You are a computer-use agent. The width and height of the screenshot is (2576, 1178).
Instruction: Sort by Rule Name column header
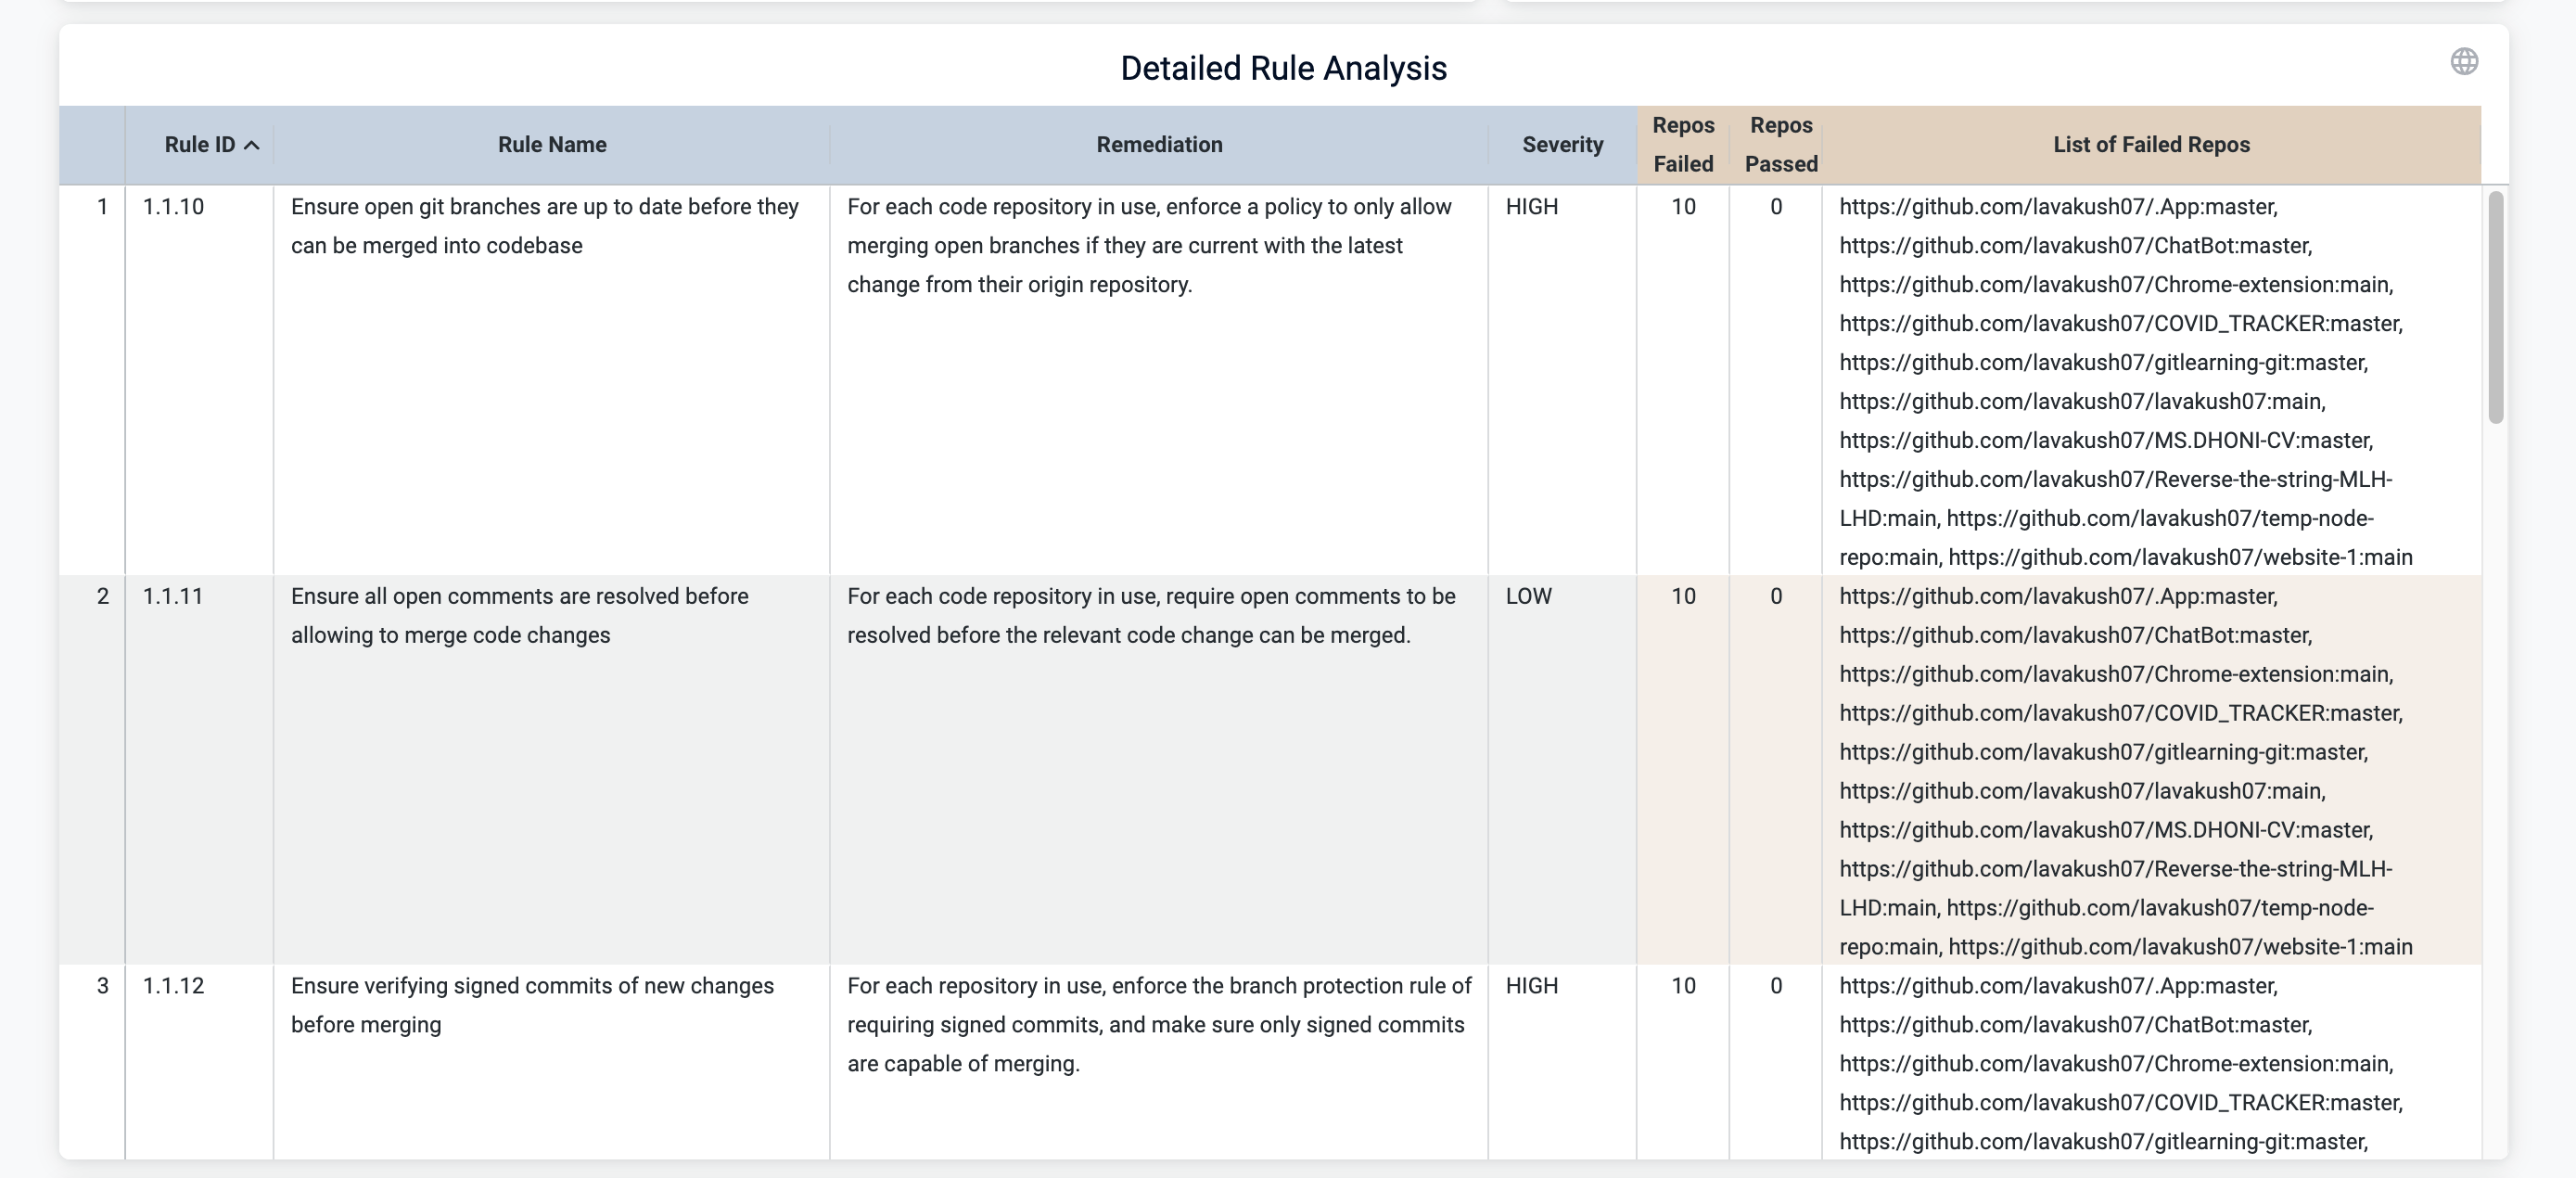point(551,145)
